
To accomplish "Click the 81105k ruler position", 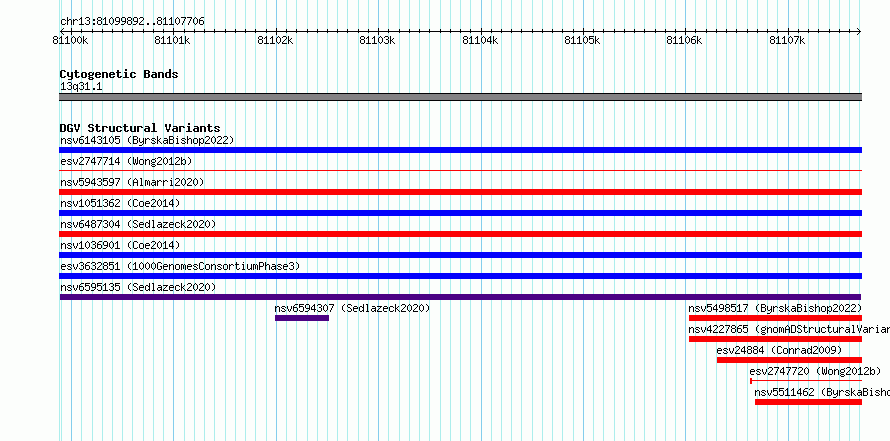I will point(583,40).
